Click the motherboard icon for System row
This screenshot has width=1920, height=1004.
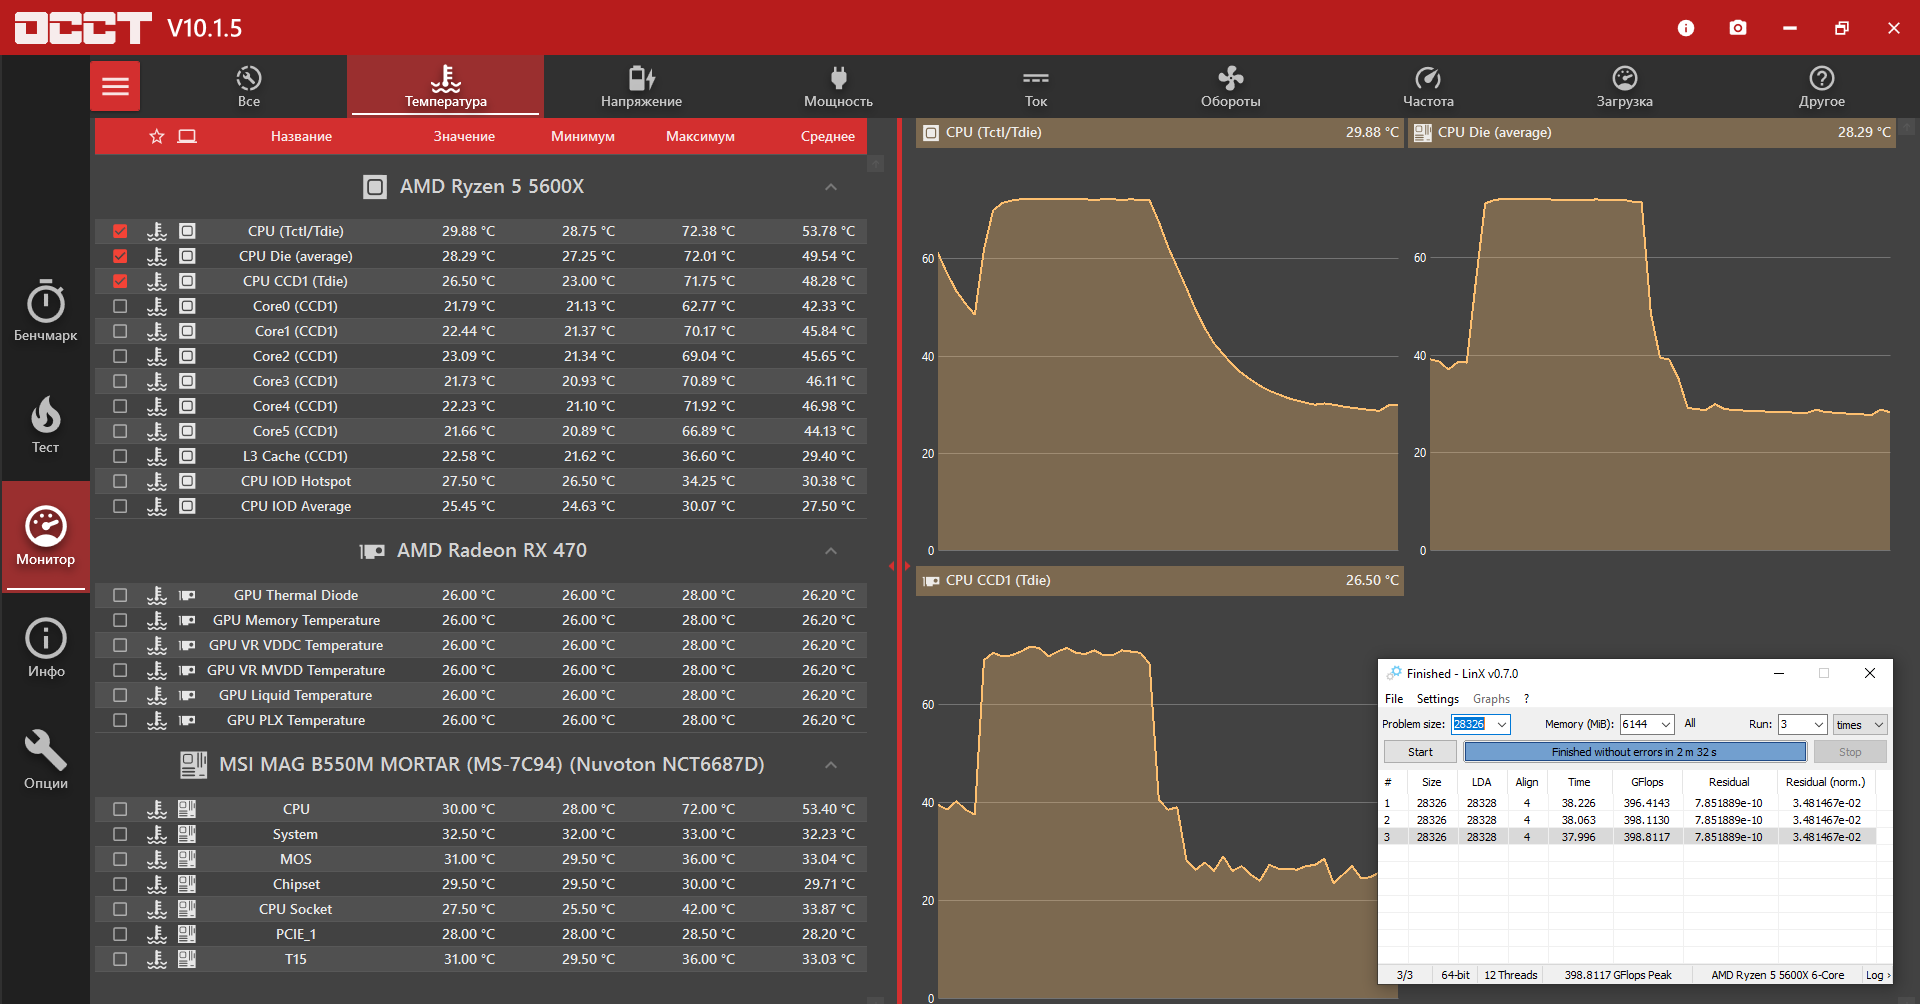click(187, 834)
